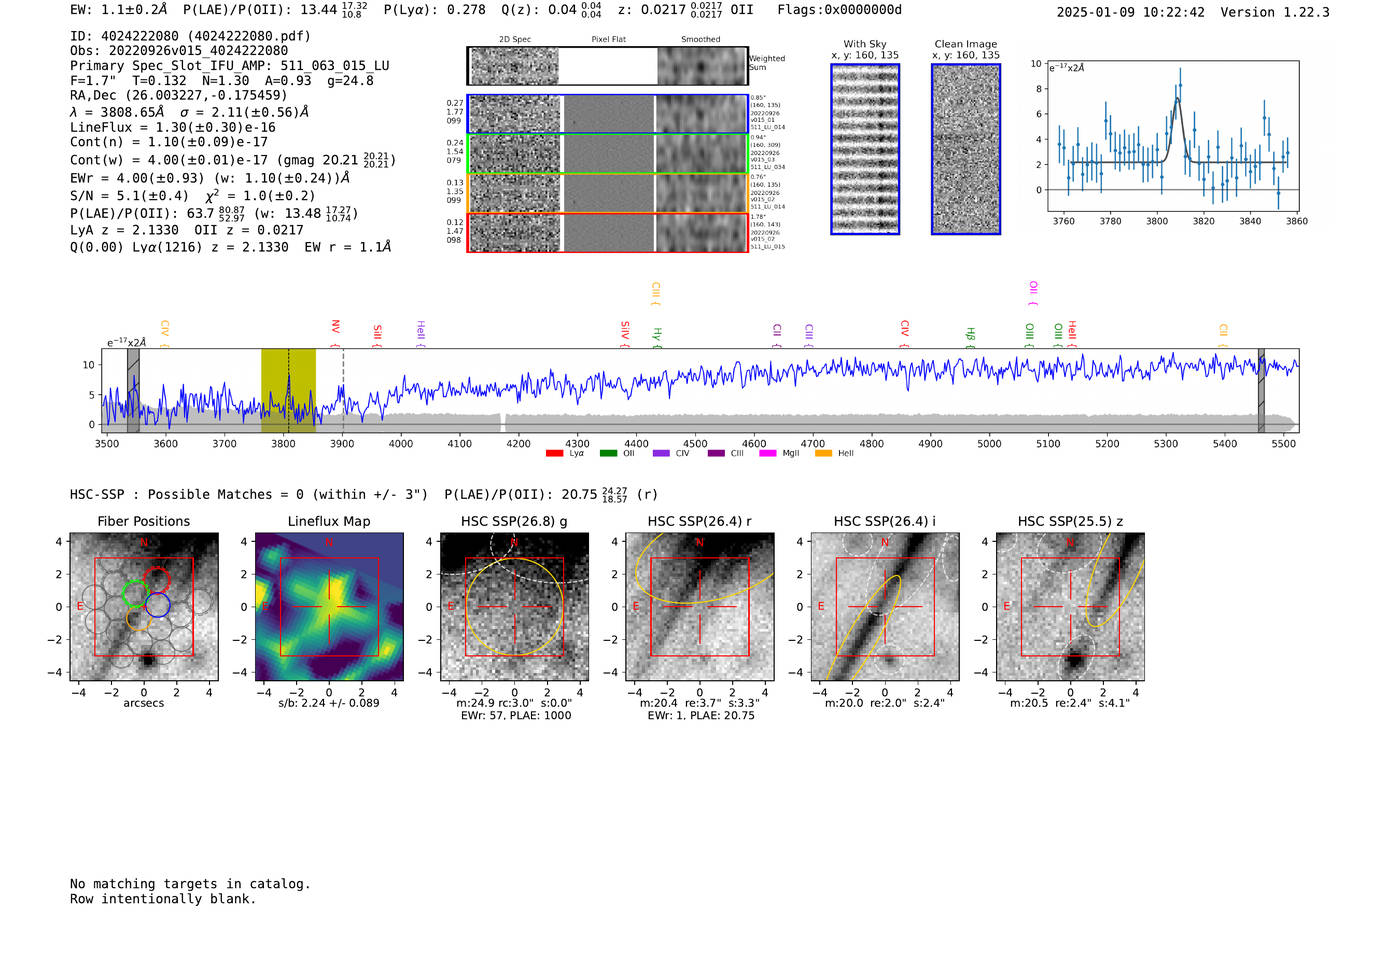The image size is (1400, 953).
Task: Click the Weighted Sum 2D spectrum row
Action: coord(607,66)
